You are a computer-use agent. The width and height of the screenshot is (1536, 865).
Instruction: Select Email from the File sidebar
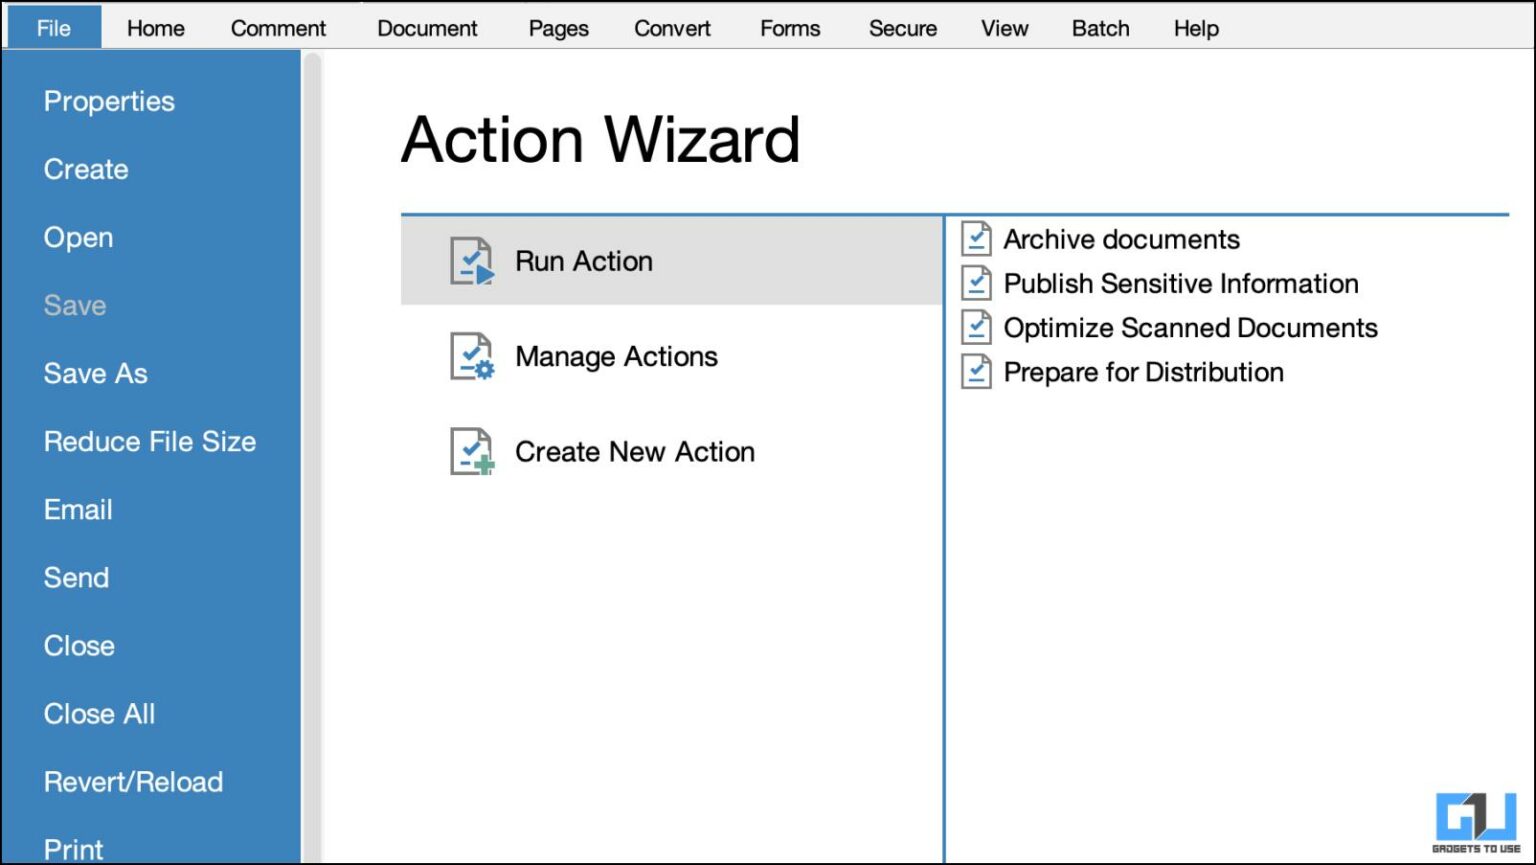click(x=77, y=509)
